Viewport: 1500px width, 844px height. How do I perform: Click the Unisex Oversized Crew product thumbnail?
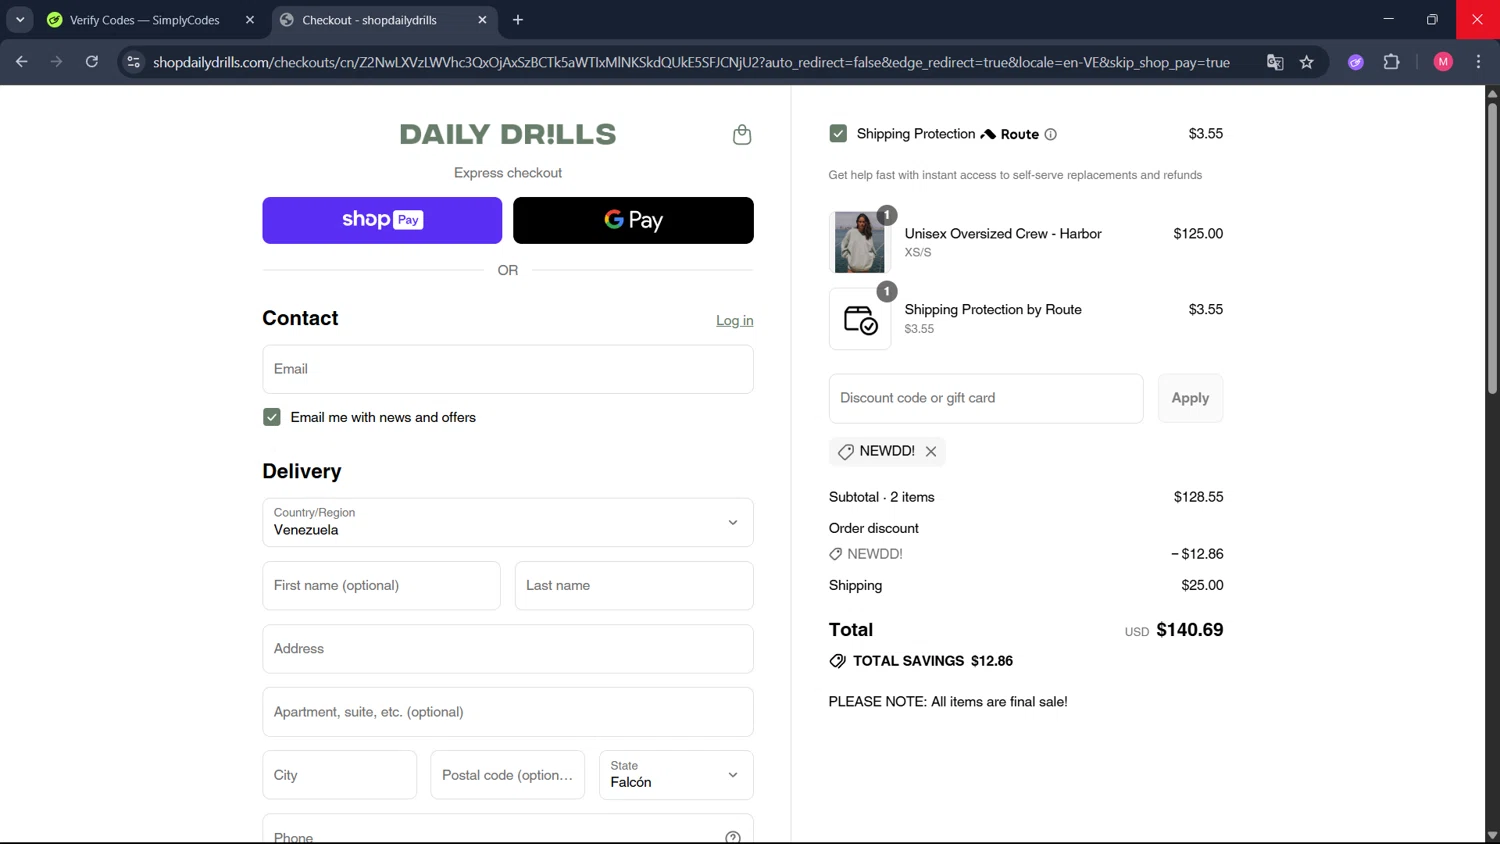pos(860,242)
